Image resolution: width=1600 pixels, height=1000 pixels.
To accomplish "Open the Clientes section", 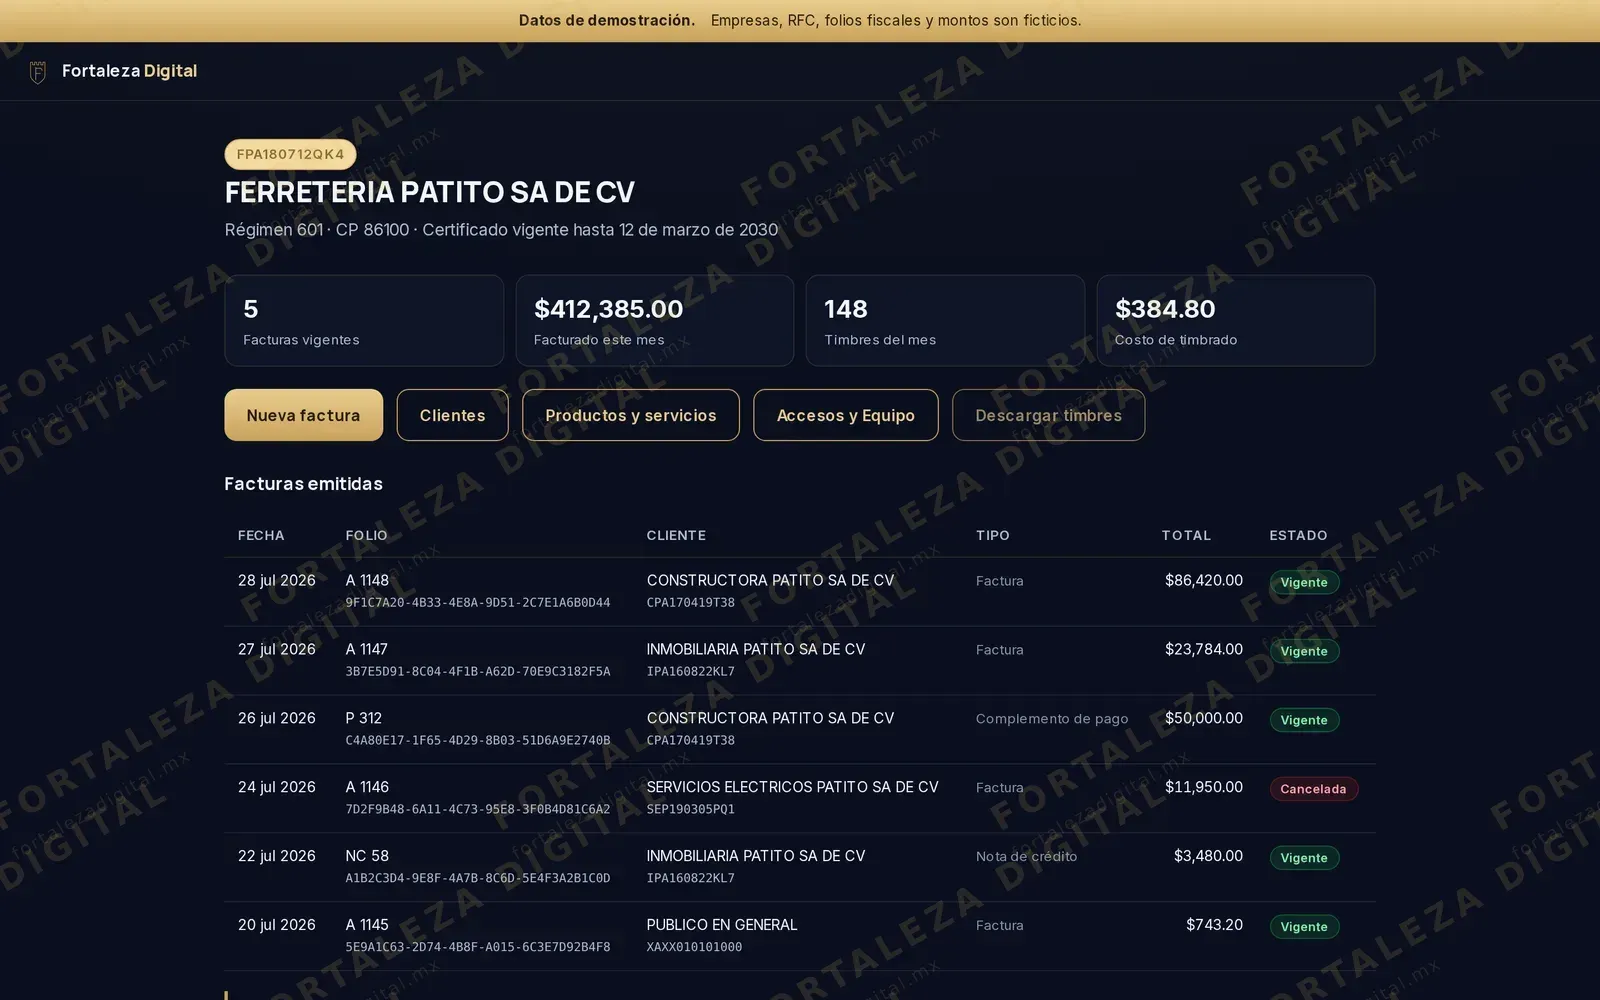I will coord(452,415).
